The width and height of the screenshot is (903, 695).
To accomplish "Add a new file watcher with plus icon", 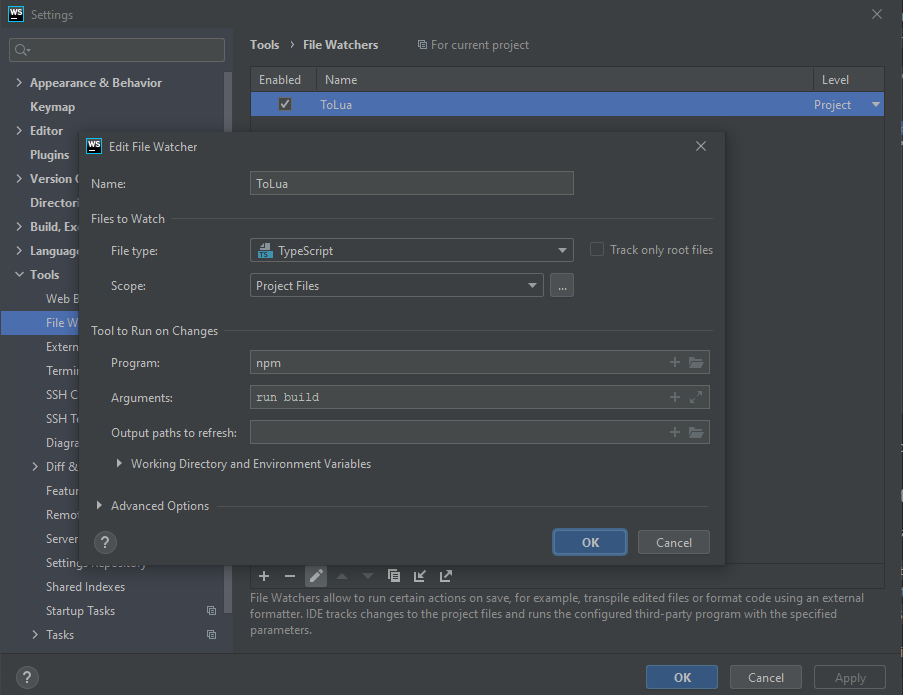I will coord(264,576).
